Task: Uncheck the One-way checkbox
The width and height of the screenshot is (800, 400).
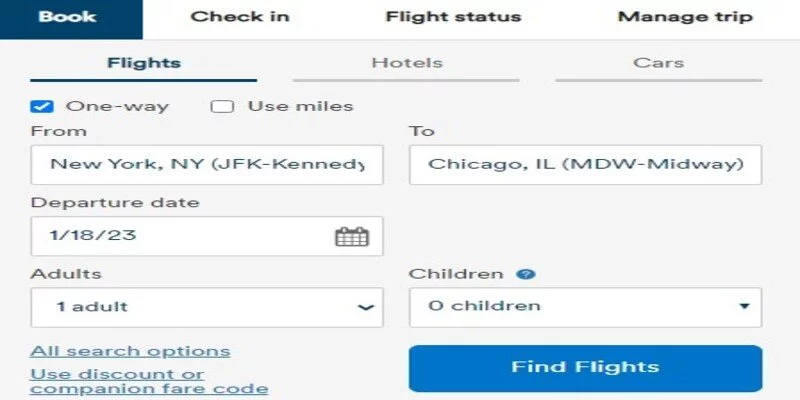Action: pos(42,107)
